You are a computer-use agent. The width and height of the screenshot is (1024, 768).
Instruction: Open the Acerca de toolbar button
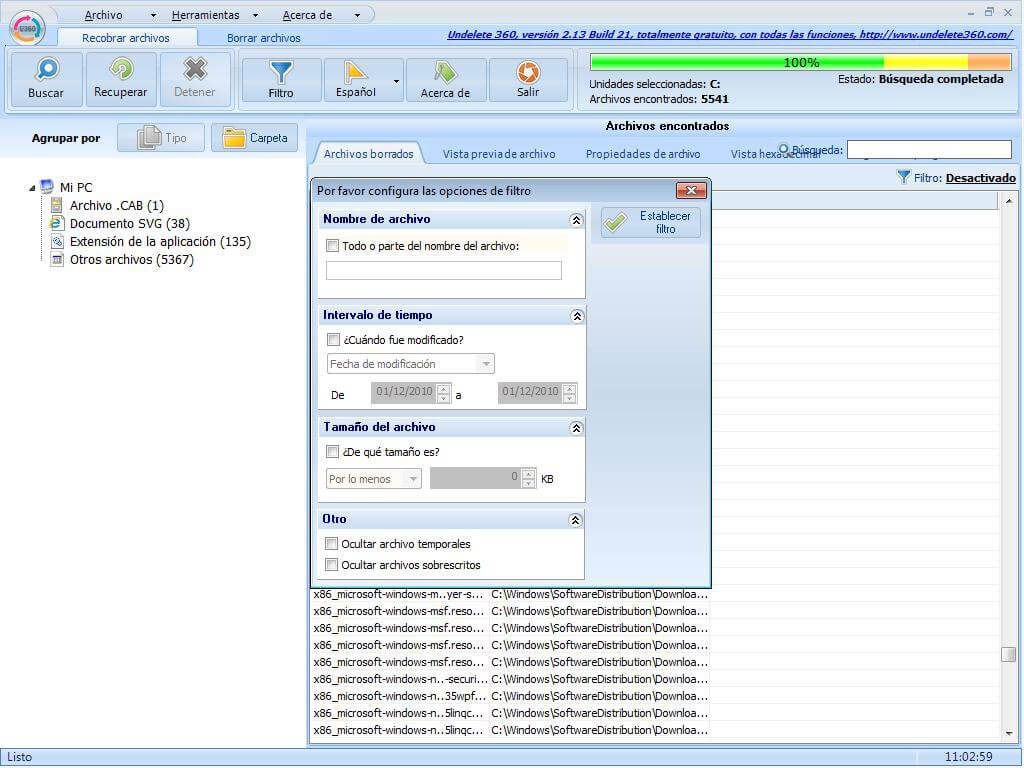pos(445,80)
